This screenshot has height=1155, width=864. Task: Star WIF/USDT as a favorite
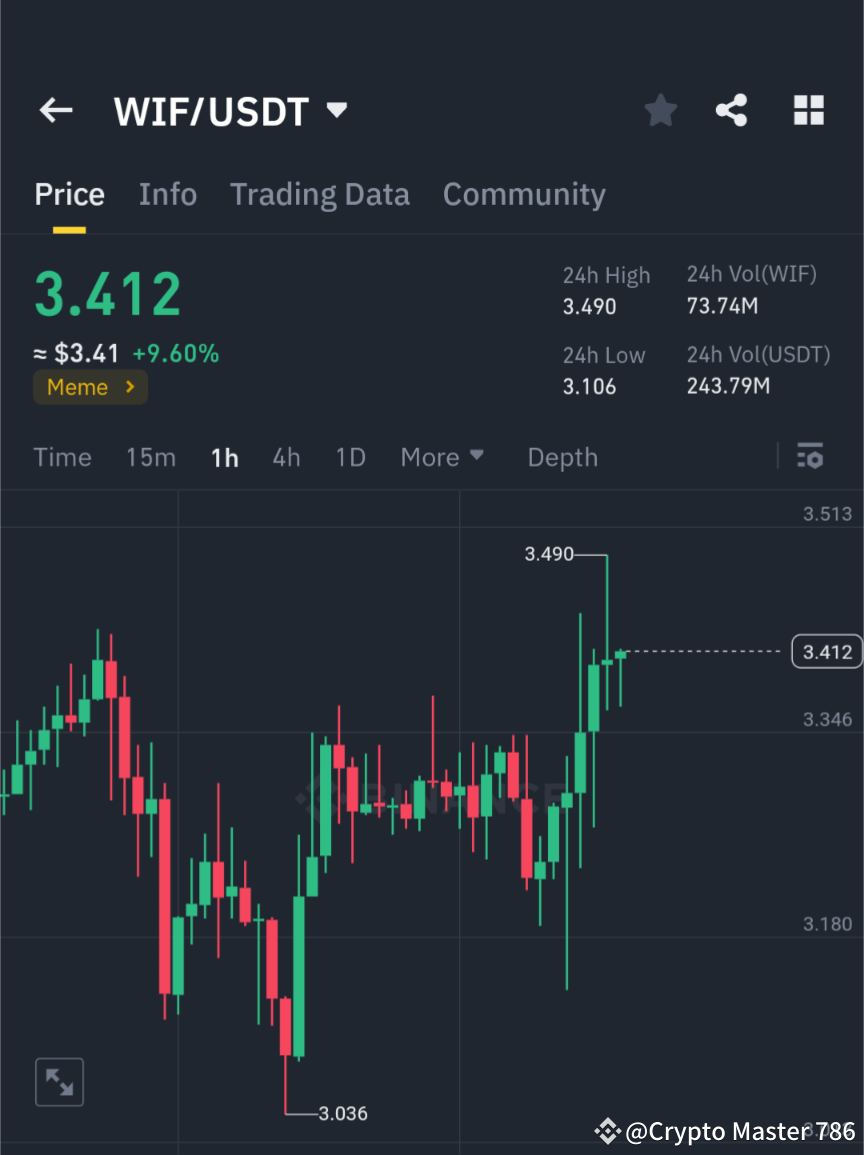[x=660, y=110]
